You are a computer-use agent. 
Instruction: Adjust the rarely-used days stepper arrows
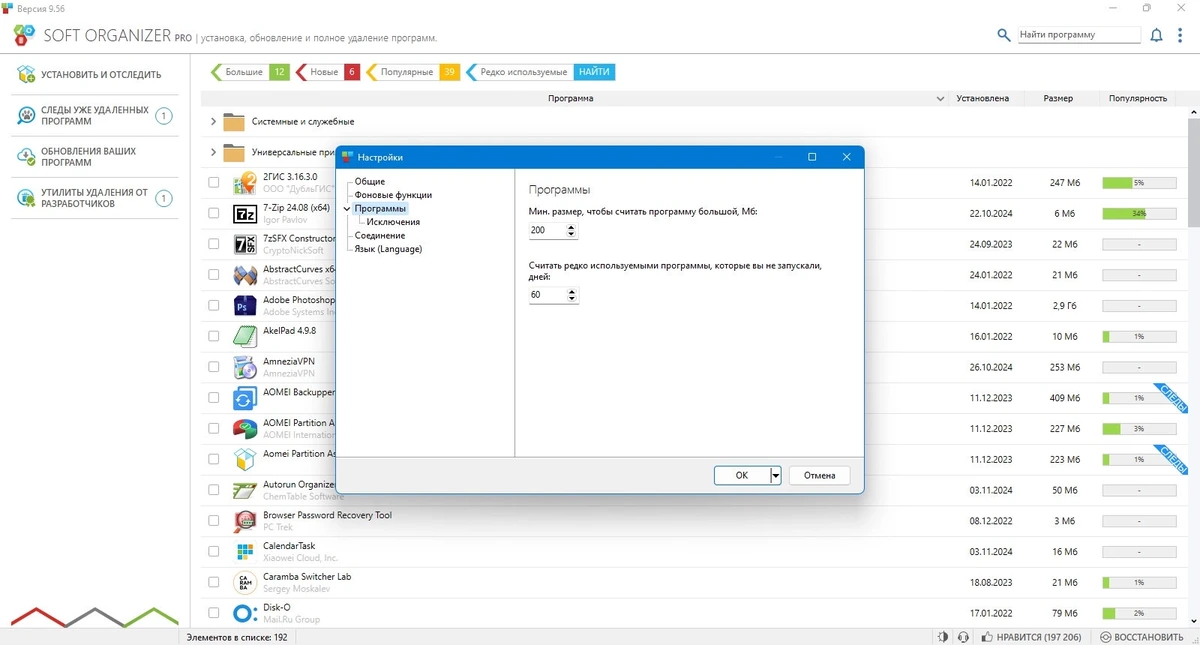click(572, 295)
